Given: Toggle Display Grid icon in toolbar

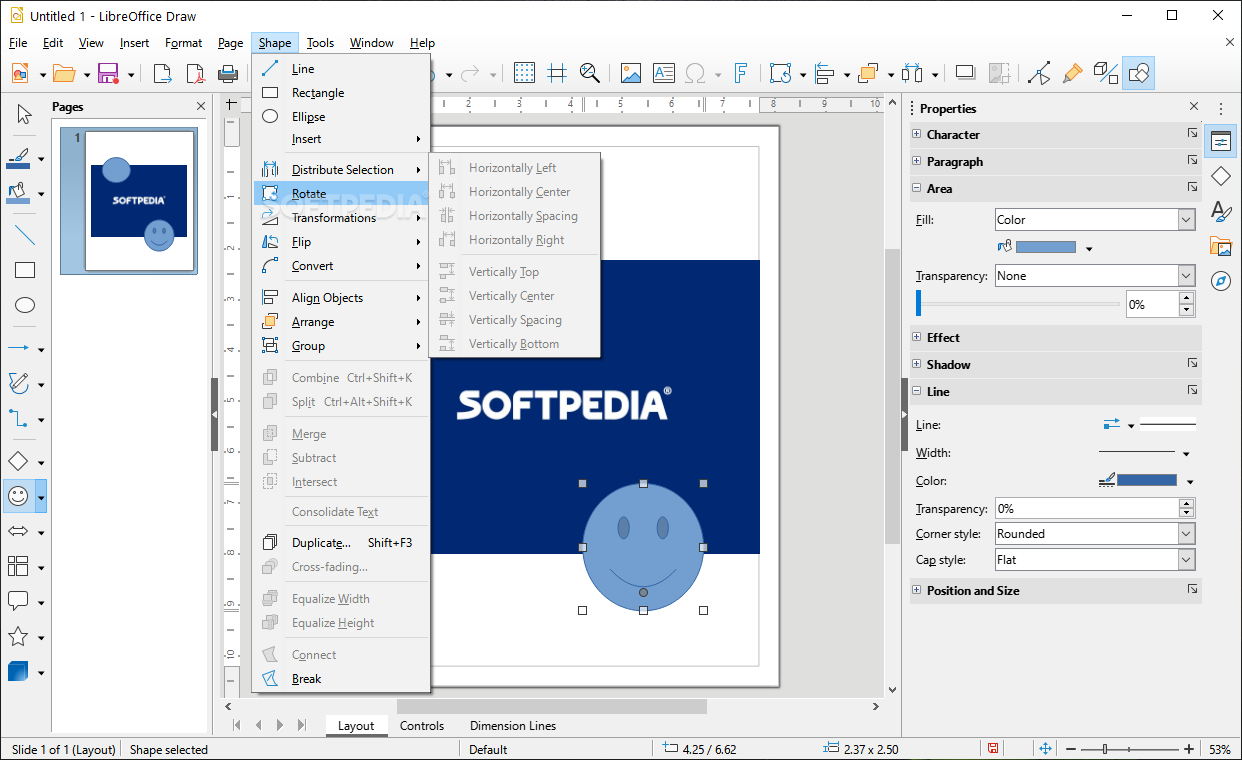Looking at the screenshot, I should click(524, 73).
